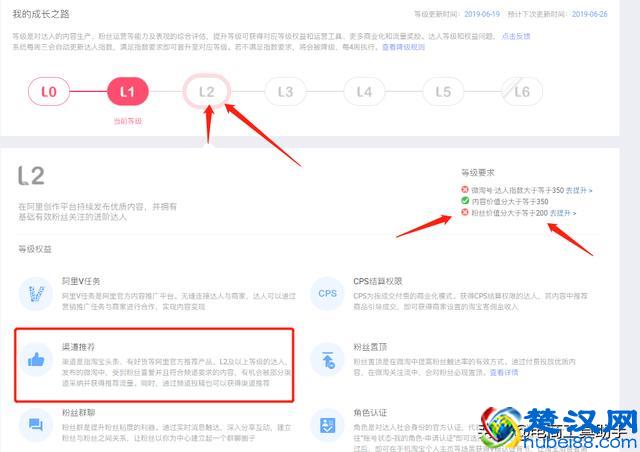Screen dimensions: 640x452
Task: Click red cross icon beside 粉丝价值分大于等于200
Action: [465, 212]
